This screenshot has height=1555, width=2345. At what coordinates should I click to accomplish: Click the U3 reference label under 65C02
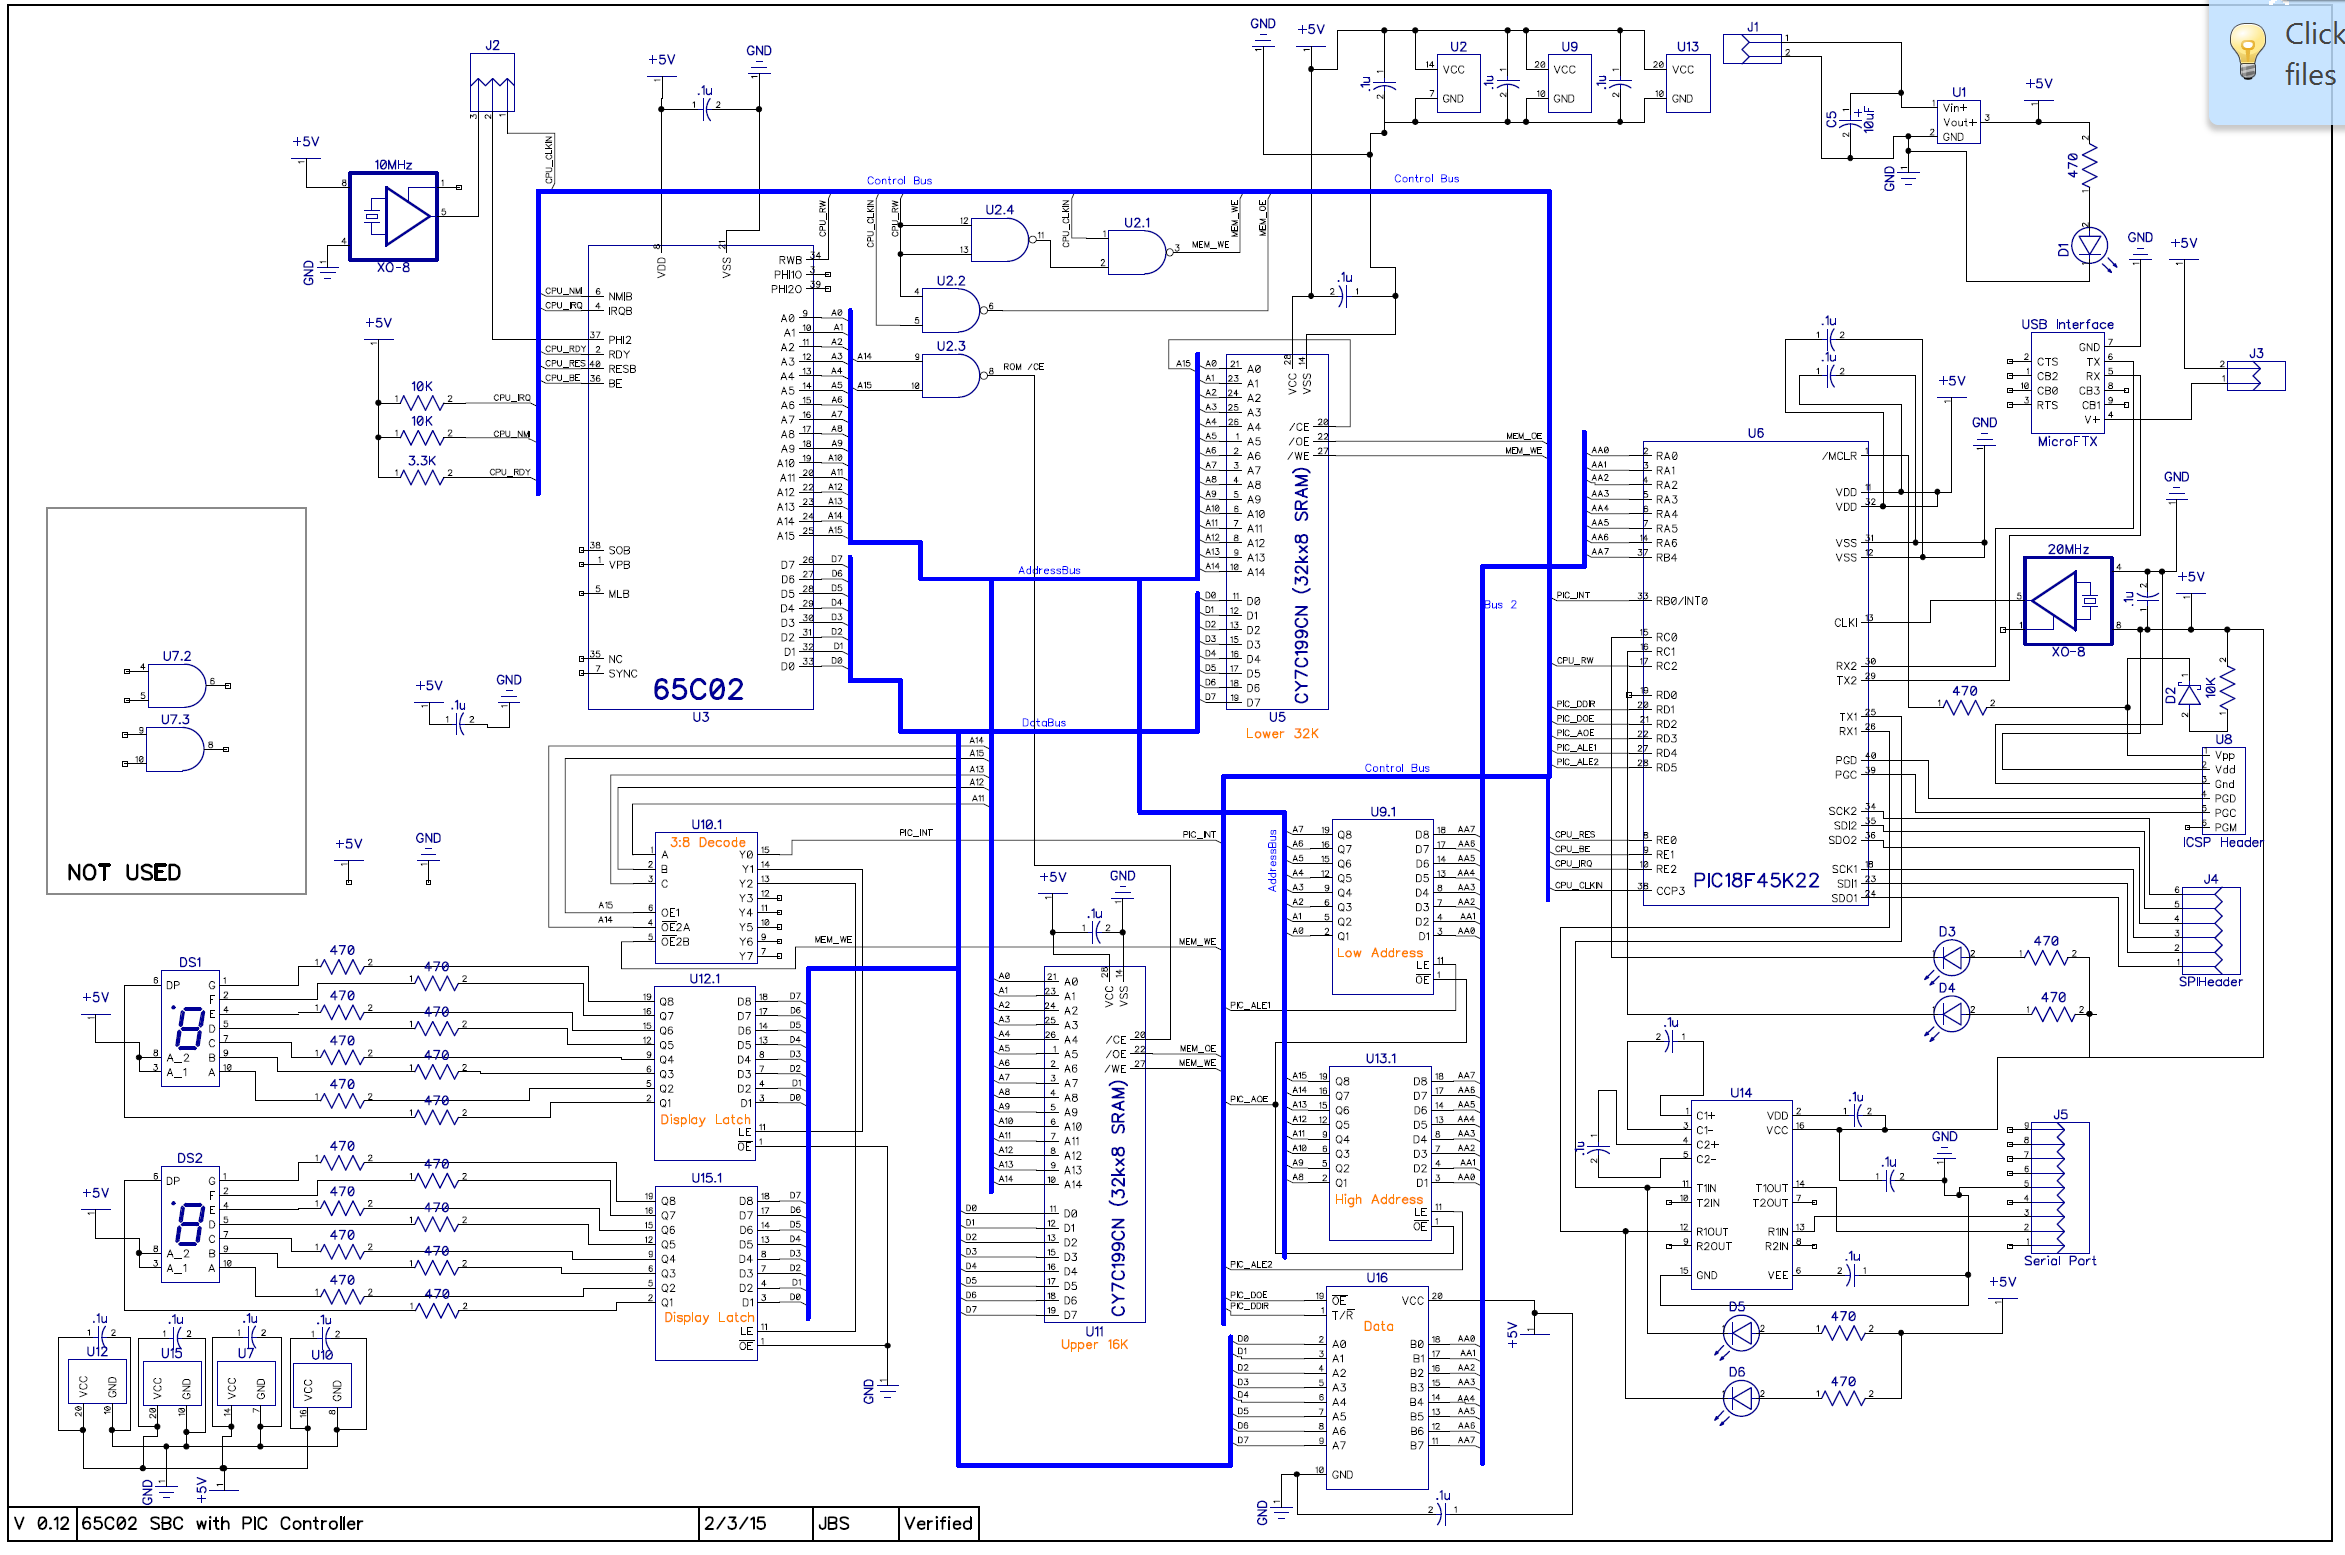(700, 717)
